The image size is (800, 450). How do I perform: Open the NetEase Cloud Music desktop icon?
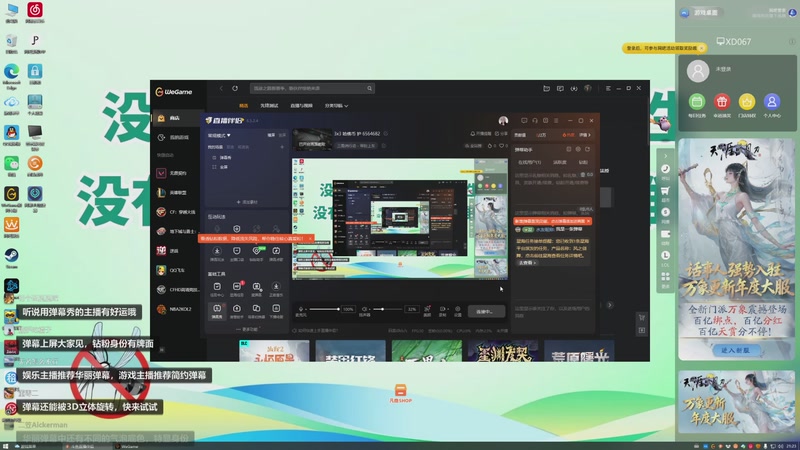click(x=35, y=10)
